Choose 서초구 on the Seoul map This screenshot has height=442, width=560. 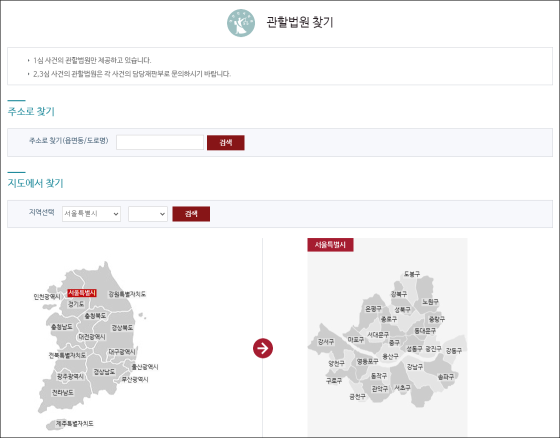[x=402, y=388]
